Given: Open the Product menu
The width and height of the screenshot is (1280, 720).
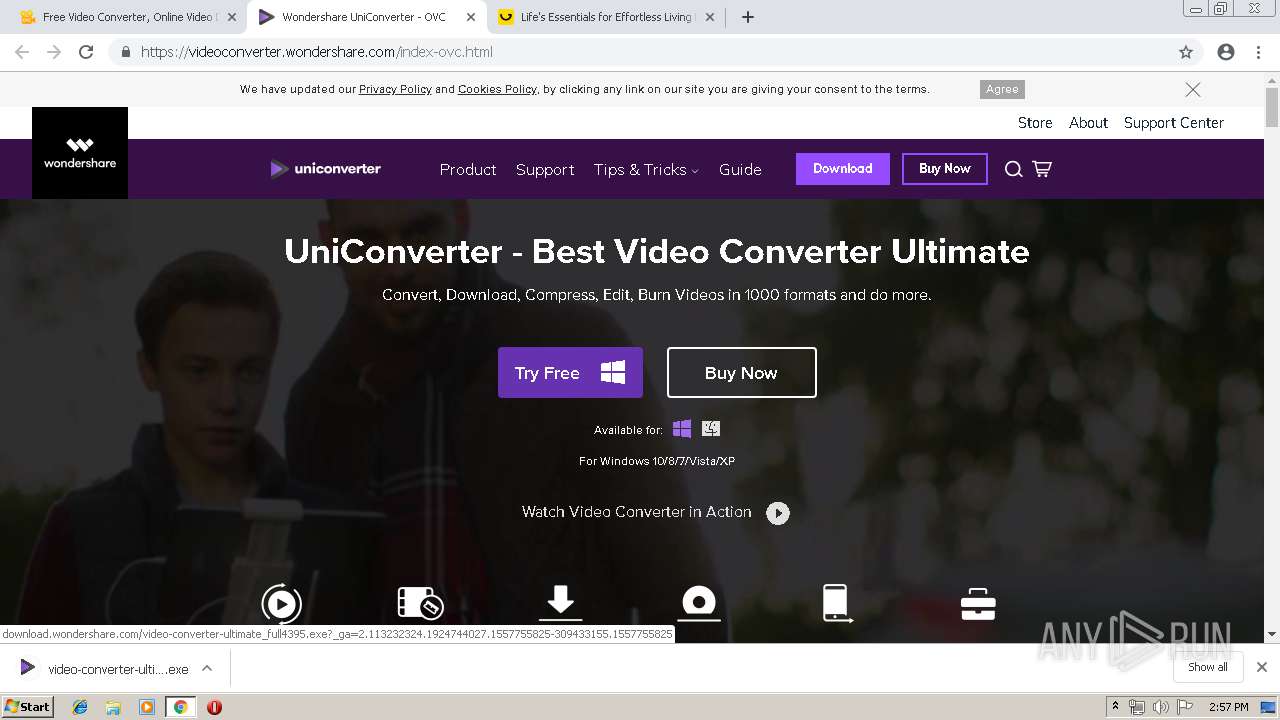Looking at the screenshot, I should 468,169.
